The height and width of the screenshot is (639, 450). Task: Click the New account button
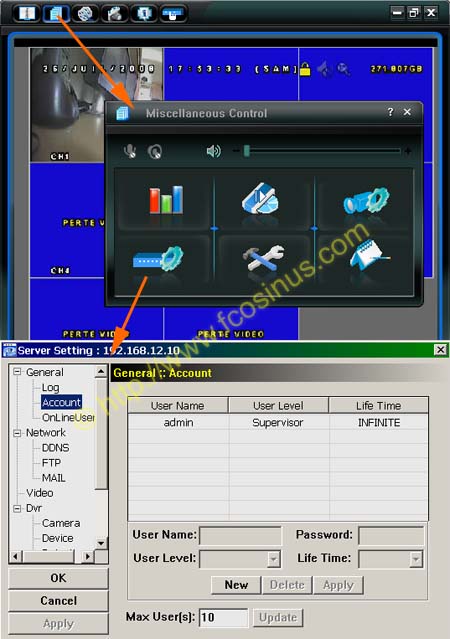tap(236, 585)
